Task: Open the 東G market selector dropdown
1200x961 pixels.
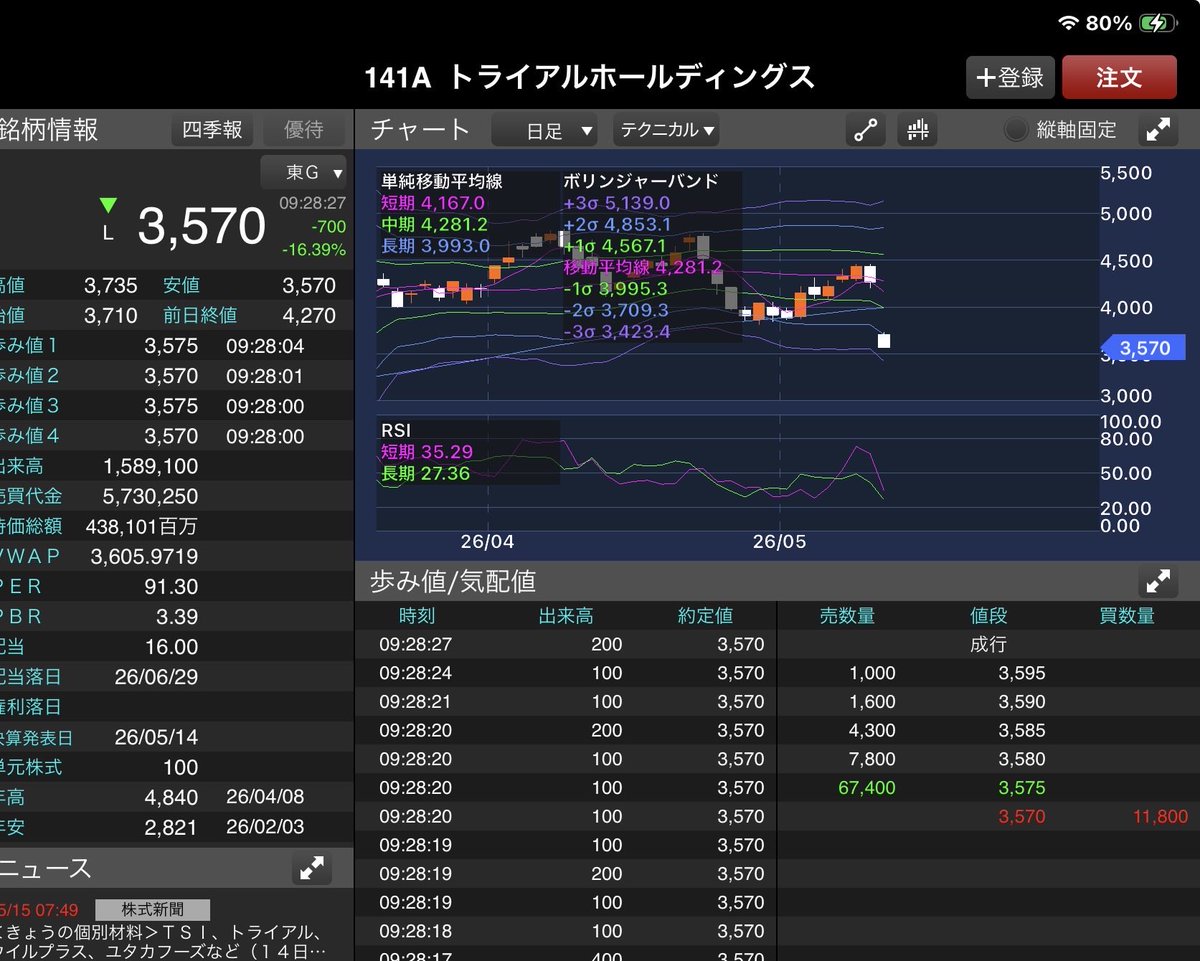Action: [304, 173]
